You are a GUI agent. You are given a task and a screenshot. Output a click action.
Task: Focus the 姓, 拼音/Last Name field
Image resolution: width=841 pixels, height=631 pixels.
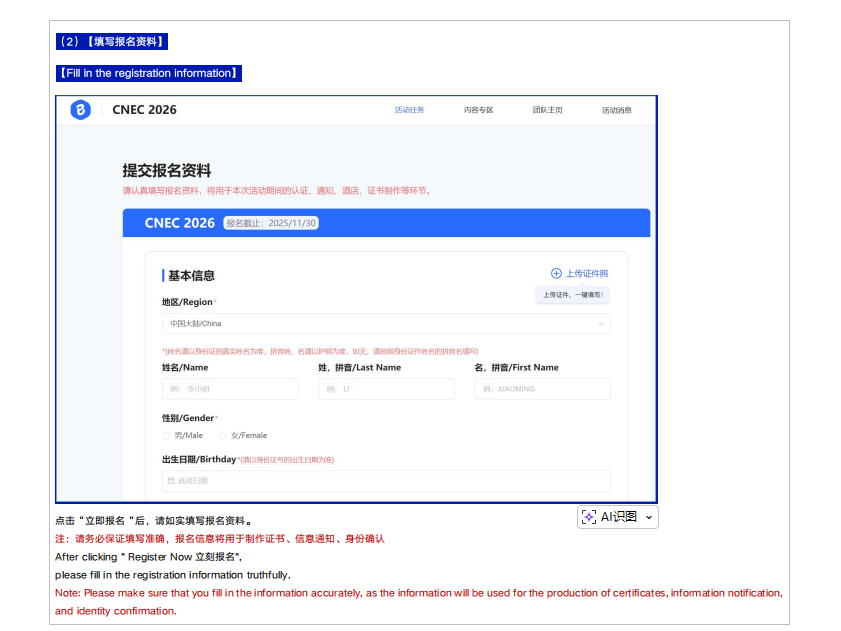(x=386, y=389)
